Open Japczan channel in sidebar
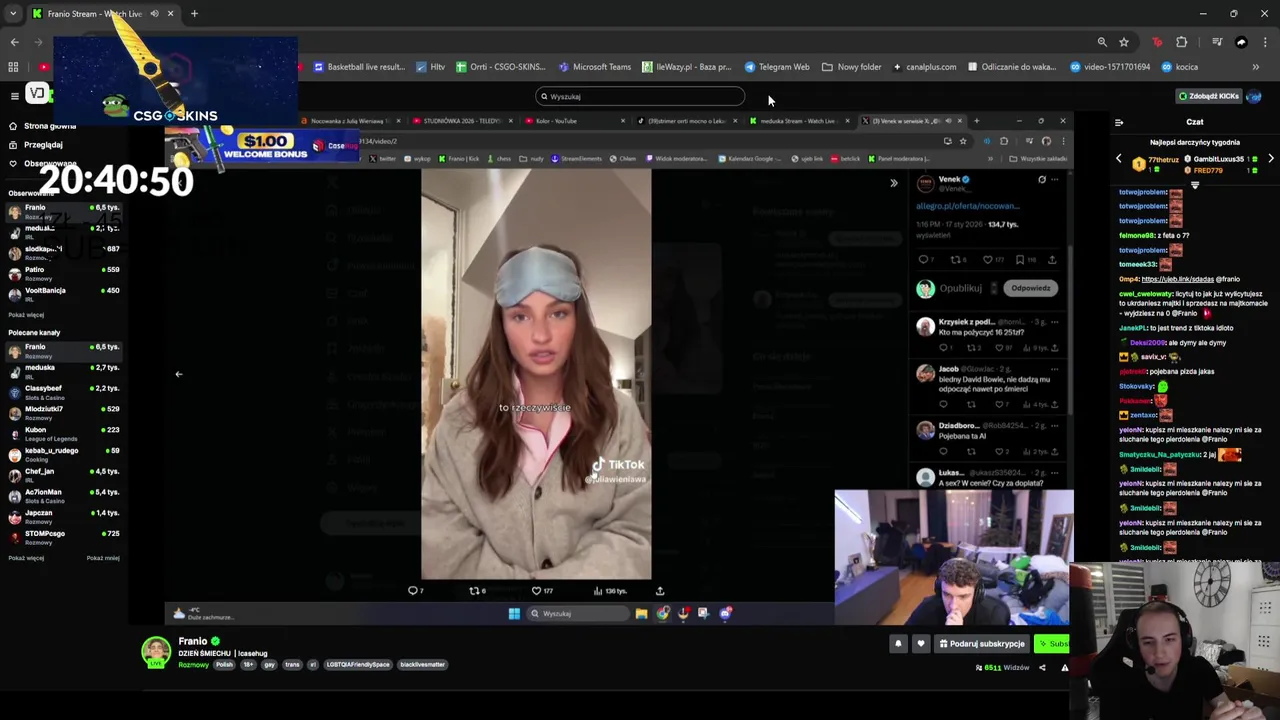 pos(63,517)
